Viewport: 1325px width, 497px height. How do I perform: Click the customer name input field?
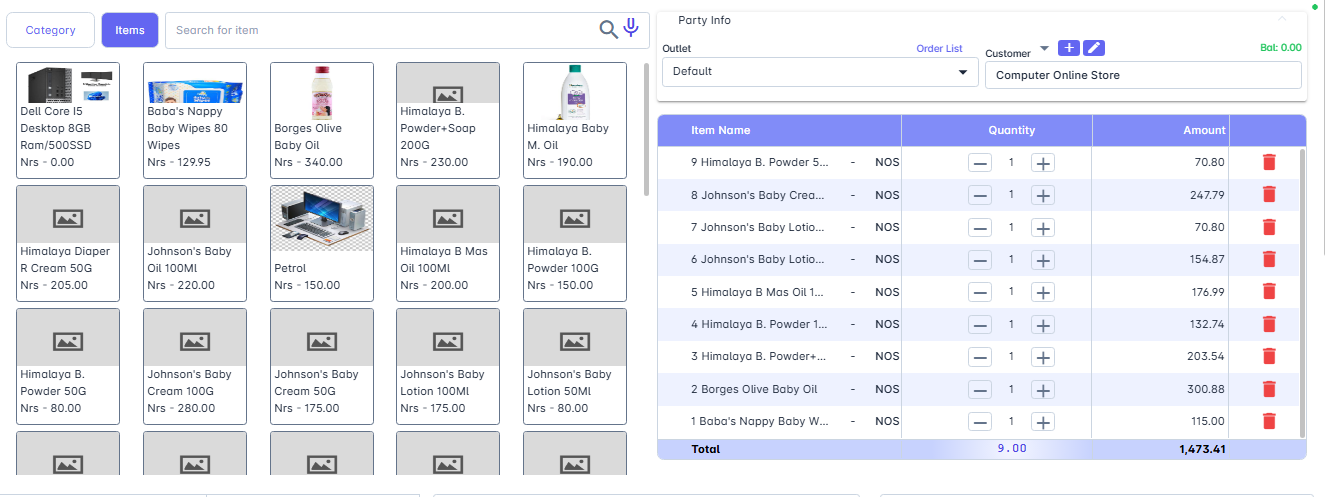pos(1143,75)
